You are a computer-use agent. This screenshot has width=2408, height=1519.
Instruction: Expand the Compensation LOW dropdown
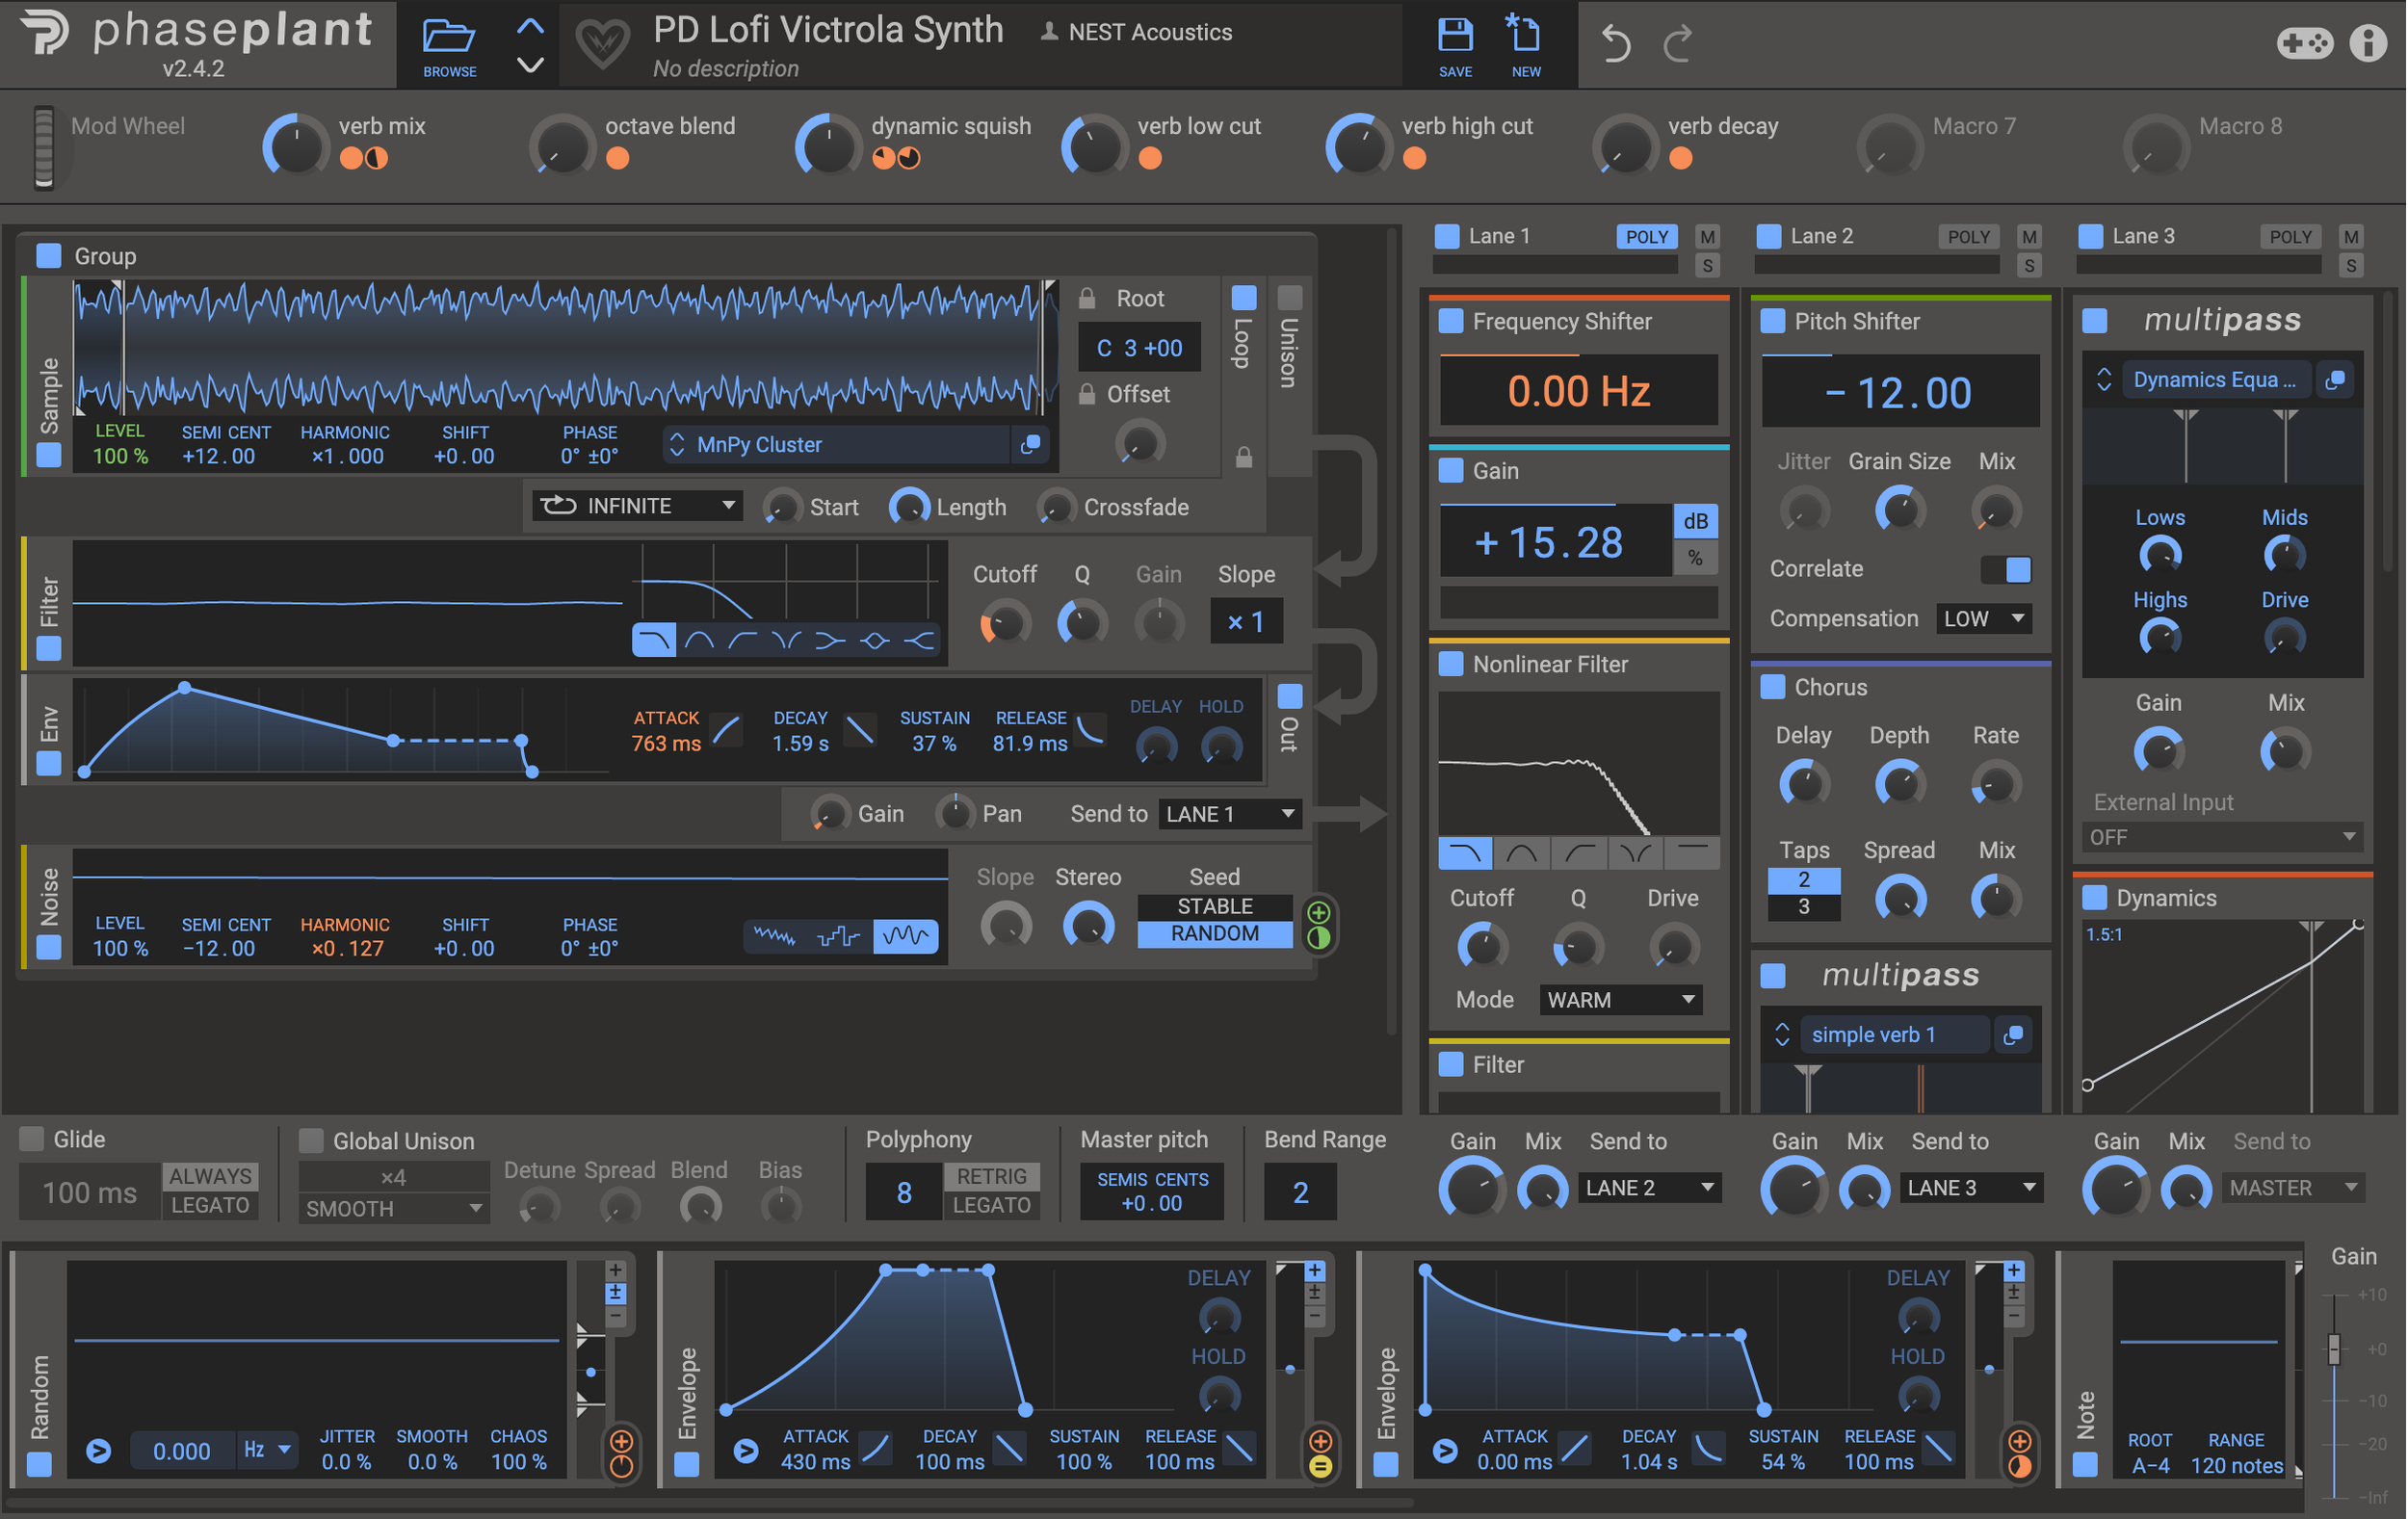click(1983, 618)
